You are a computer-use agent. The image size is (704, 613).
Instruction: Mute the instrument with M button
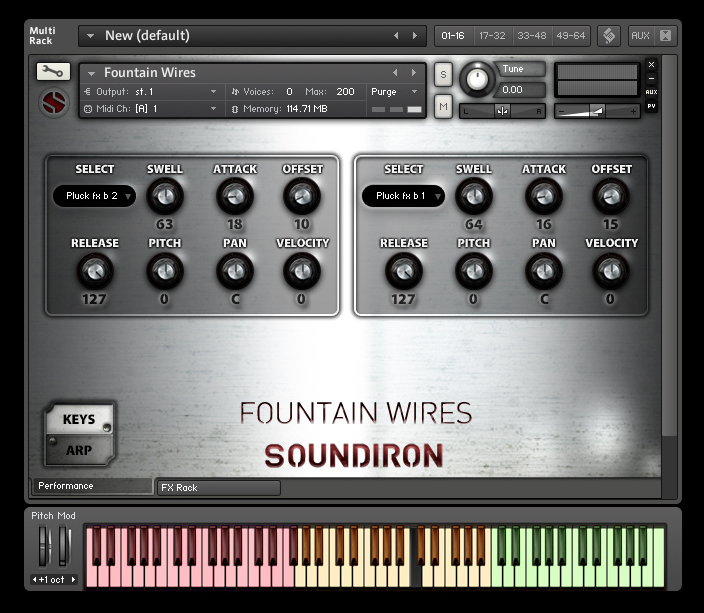[443, 106]
